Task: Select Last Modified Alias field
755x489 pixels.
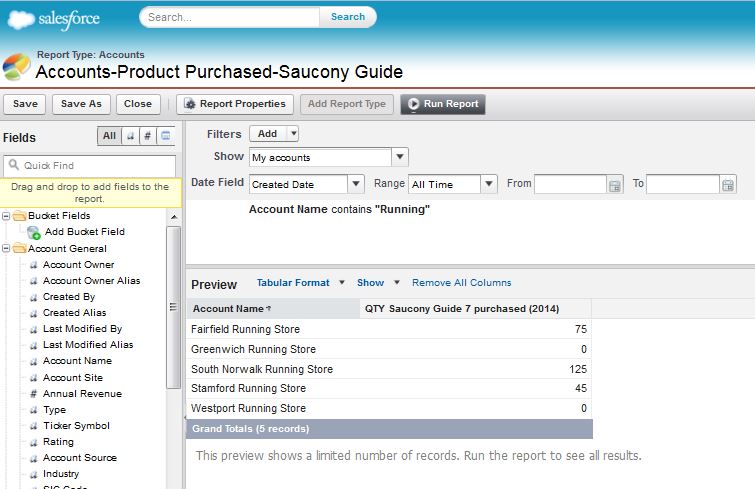Action: pos(88,345)
